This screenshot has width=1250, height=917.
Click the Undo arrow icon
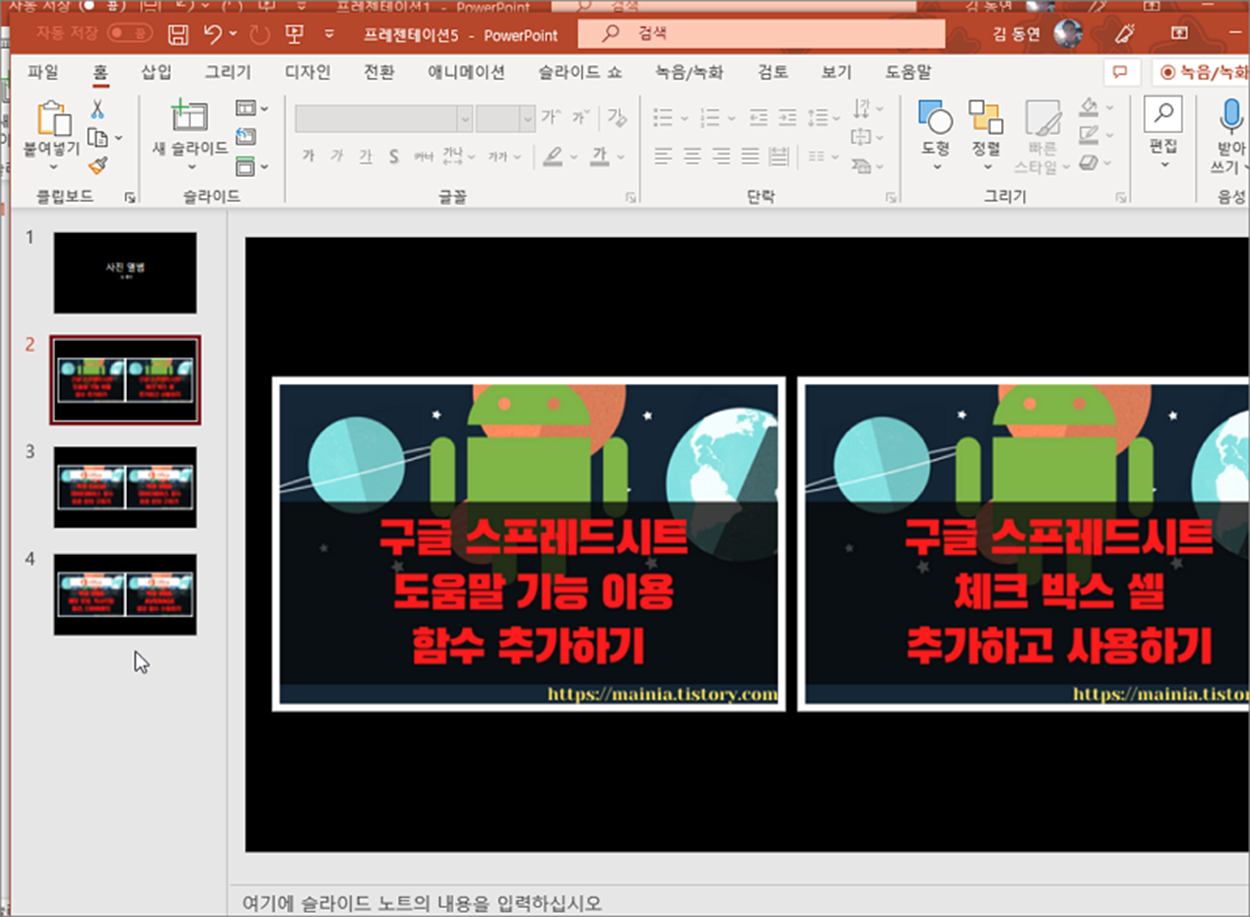212,35
